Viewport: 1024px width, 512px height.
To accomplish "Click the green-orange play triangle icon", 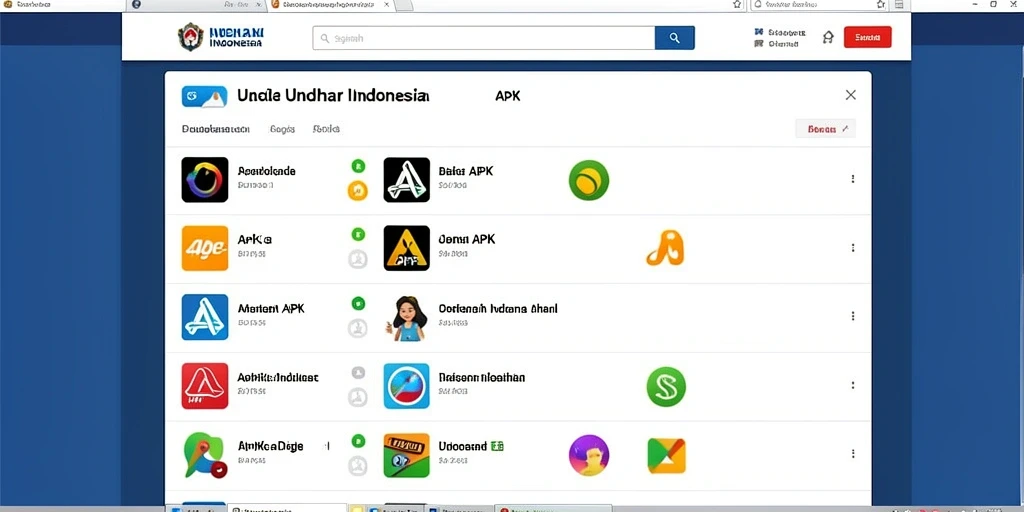I will (x=667, y=456).
